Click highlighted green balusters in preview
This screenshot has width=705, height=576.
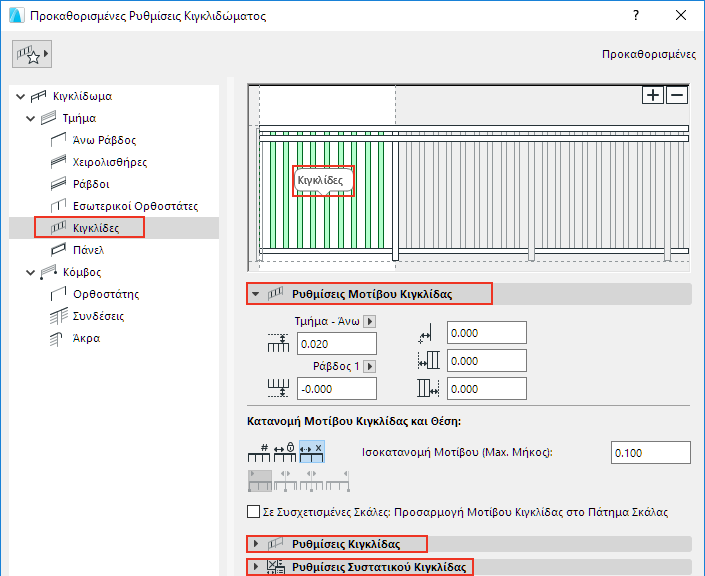pos(327,216)
